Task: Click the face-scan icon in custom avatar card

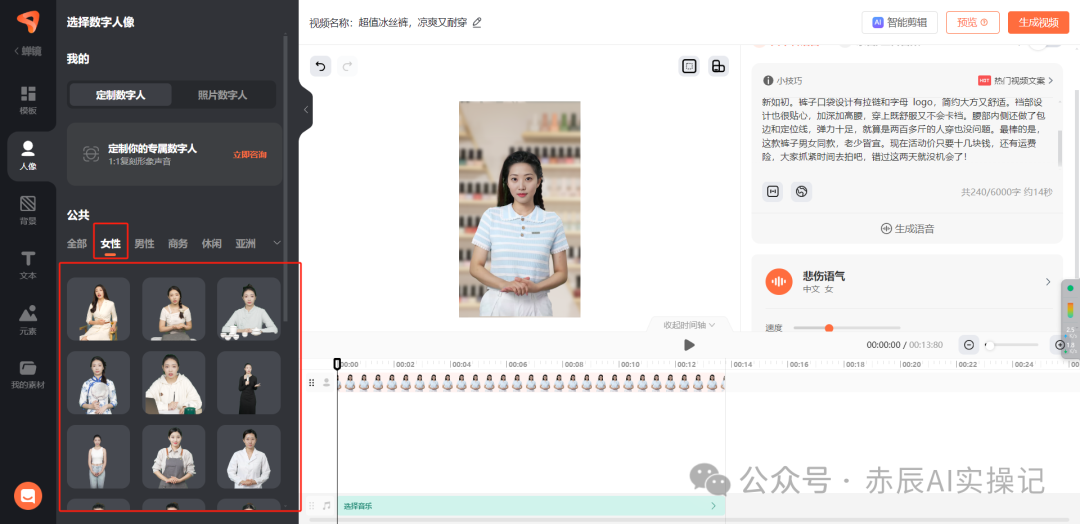Action: 90,154
